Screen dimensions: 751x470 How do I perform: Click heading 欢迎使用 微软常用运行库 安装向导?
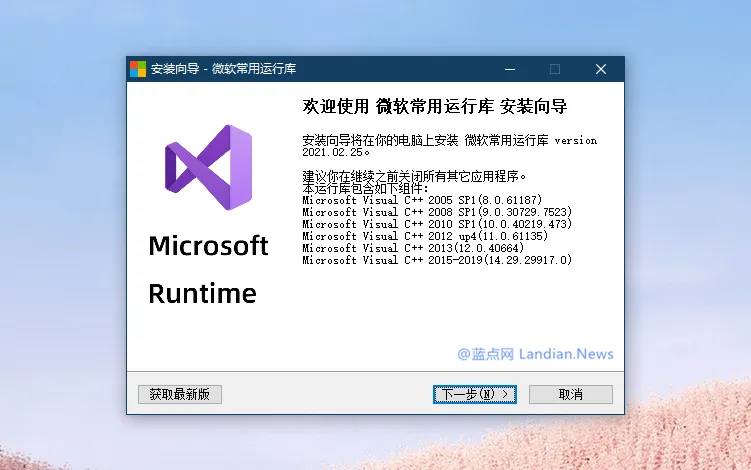pyautogui.click(x=435, y=106)
